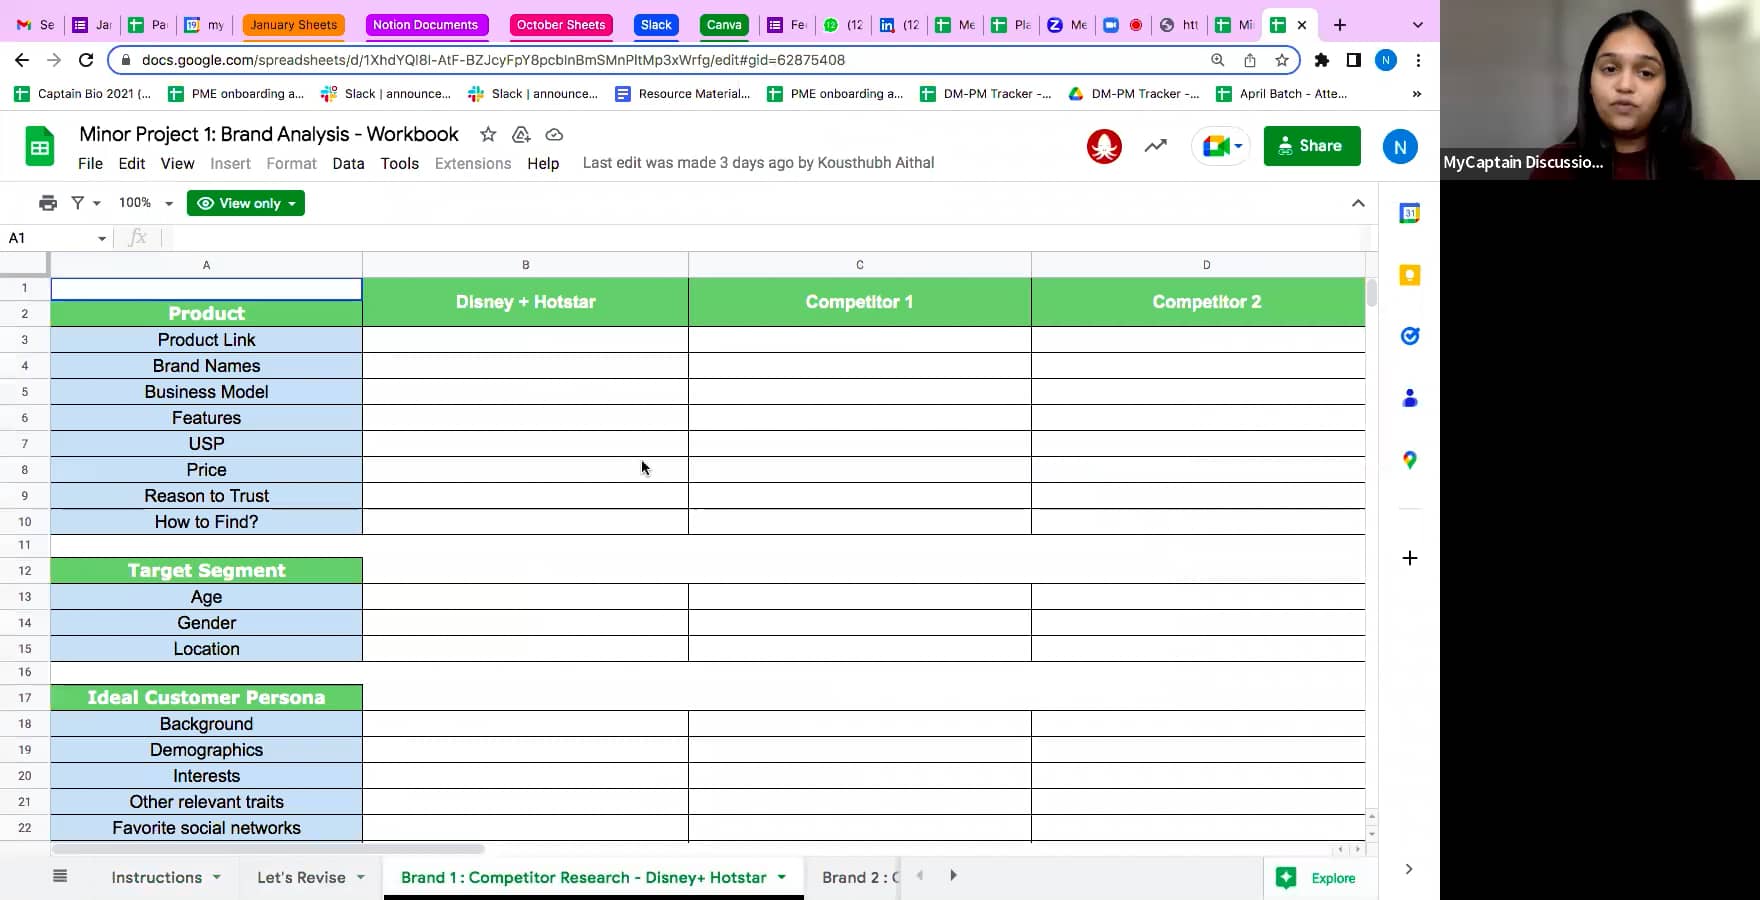Open the Edit menu
Viewport: 1760px width, 900px height.
pyautogui.click(x=132, y=163)
